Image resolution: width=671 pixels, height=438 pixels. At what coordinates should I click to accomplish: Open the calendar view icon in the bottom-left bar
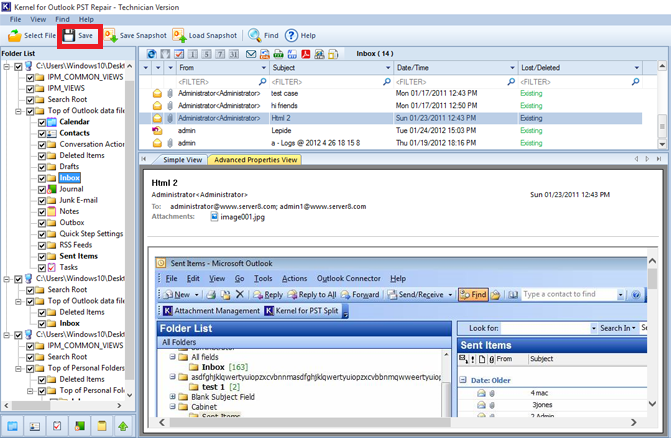click(12, 426)
